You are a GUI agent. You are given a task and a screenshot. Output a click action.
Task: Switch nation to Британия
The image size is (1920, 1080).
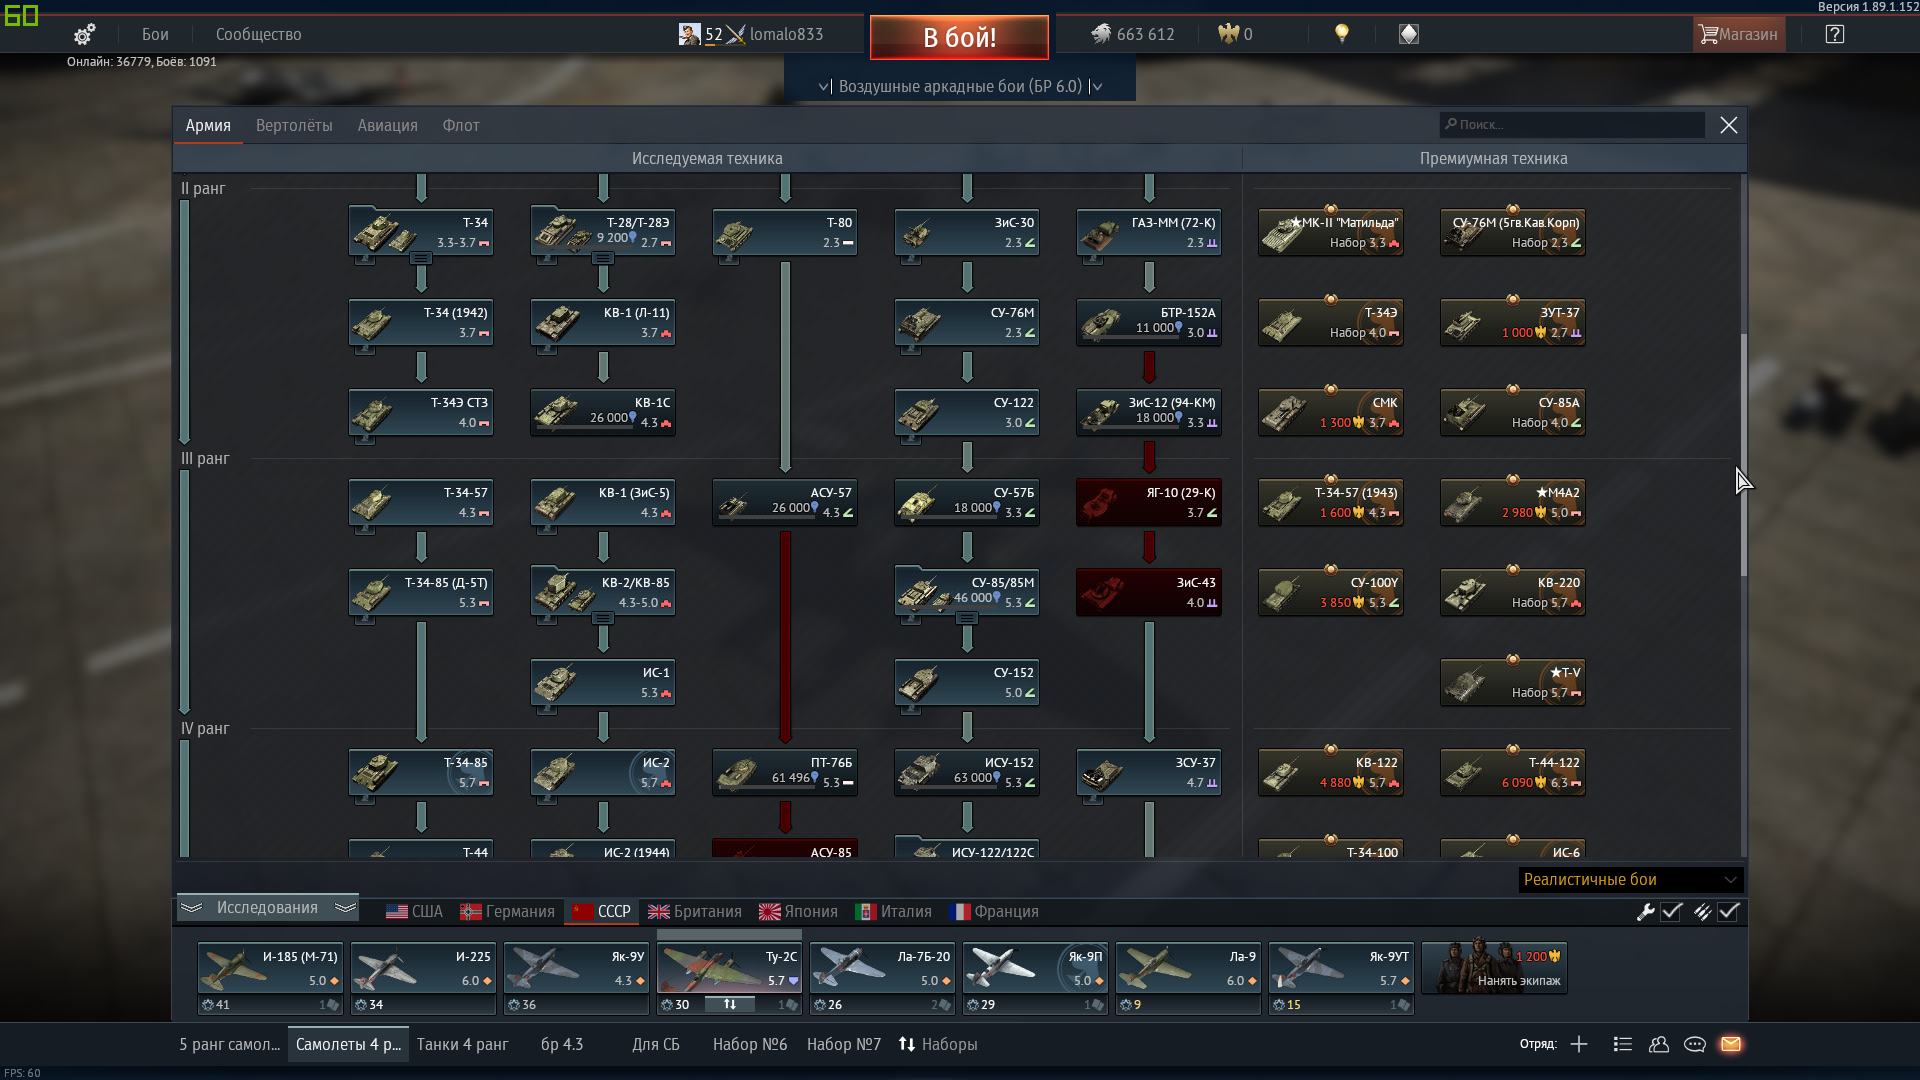click(695, 912)
